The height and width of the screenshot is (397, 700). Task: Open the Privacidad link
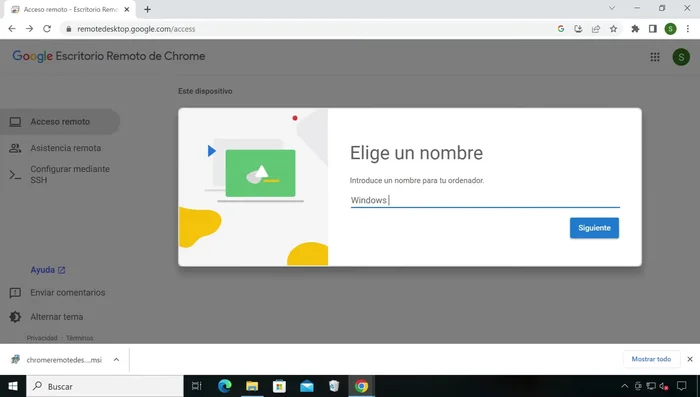(x=42, y=338)
